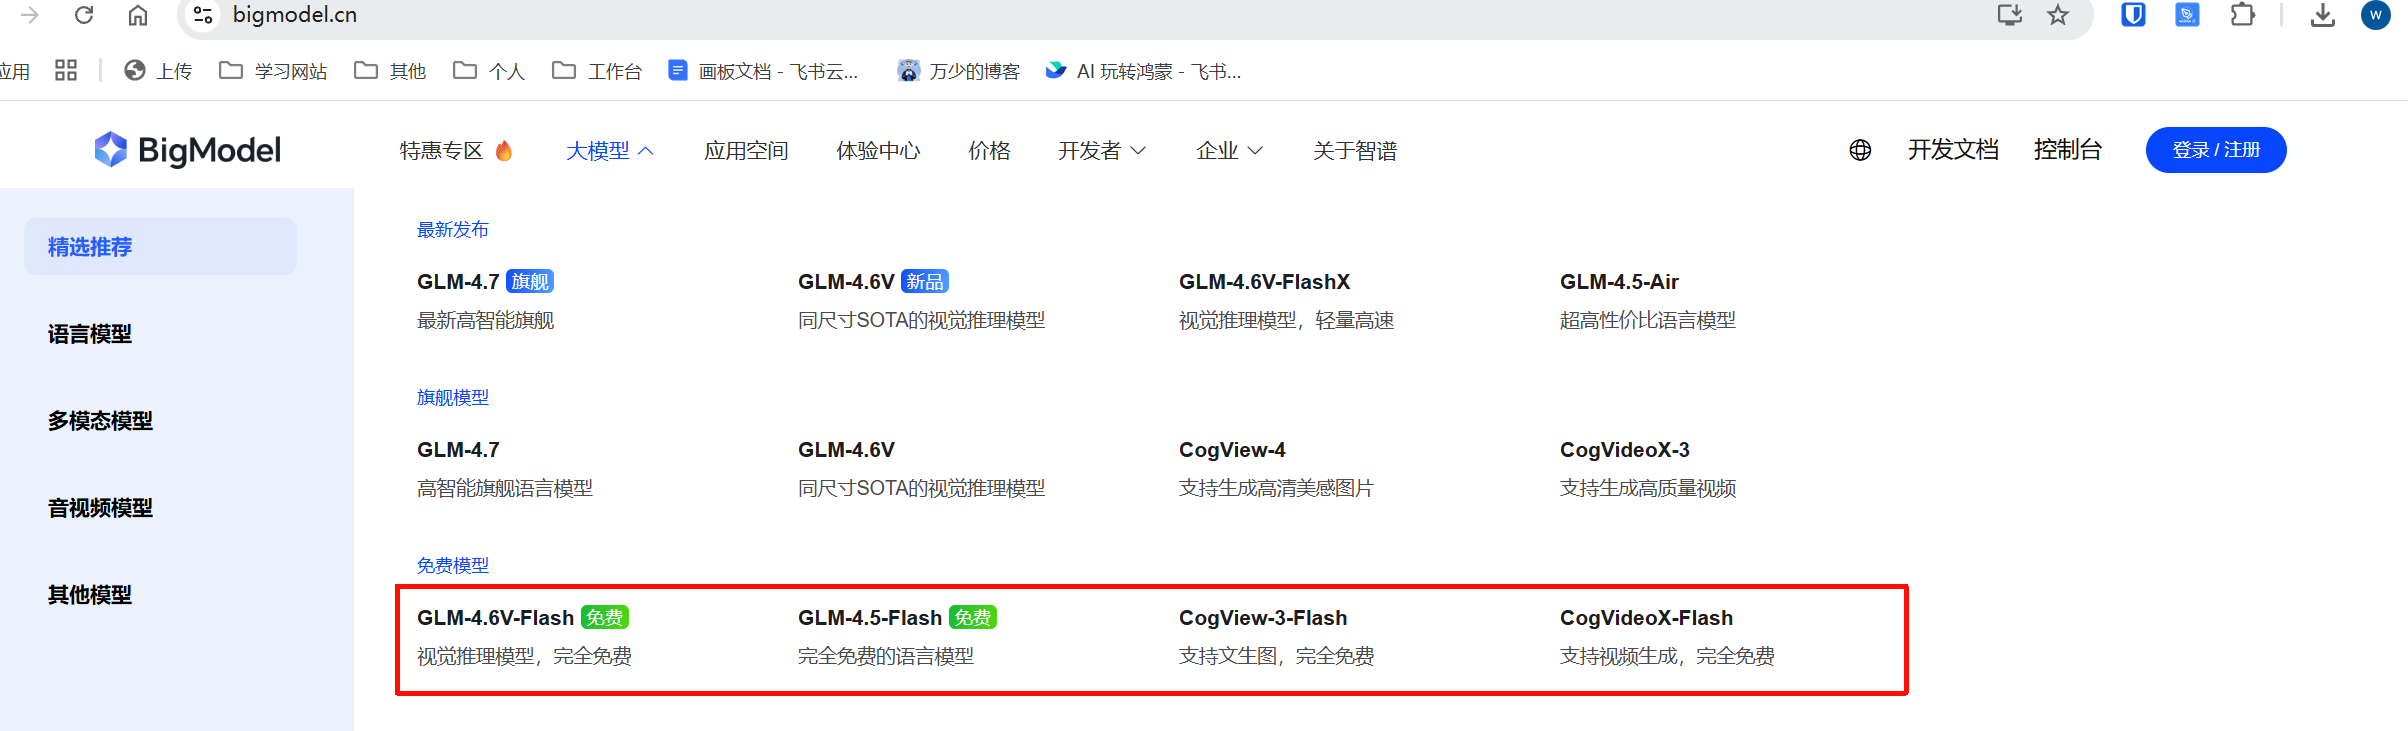Click the BigModel logo
2408x731 pixels.
(188, 150)
